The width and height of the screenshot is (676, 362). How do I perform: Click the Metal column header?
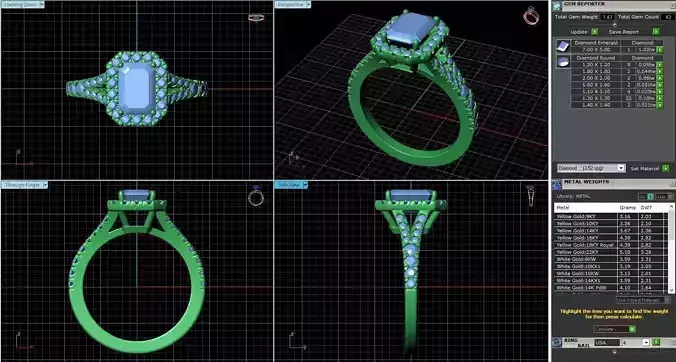pos(563,208)
